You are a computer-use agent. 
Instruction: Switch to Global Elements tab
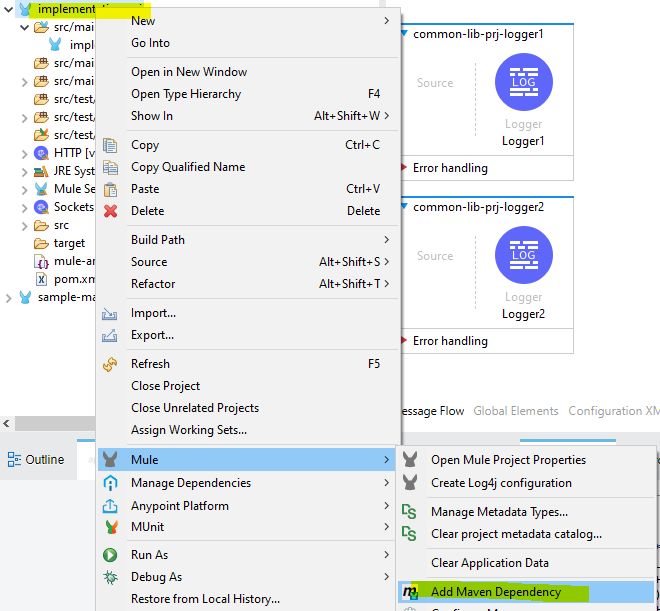click(x=516, y=411)
